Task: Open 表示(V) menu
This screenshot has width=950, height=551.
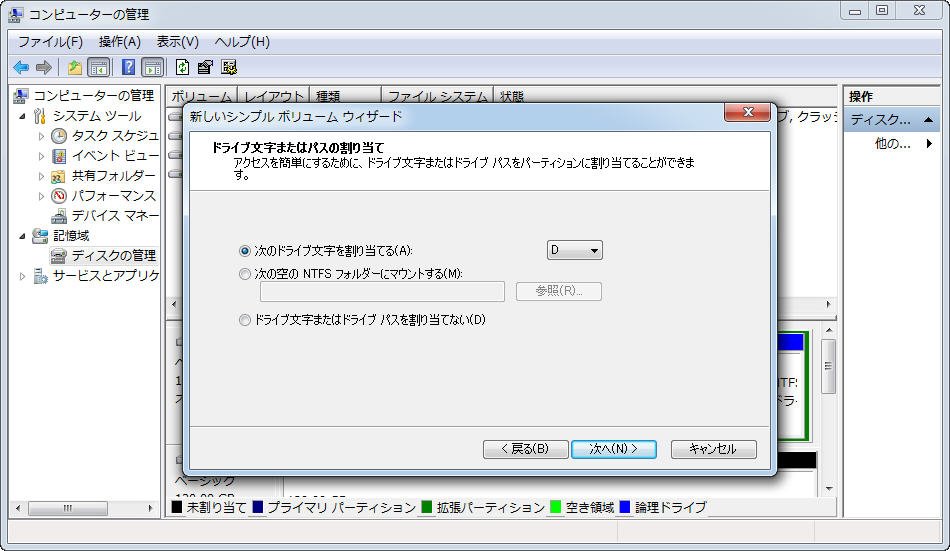Action: point(178,42)
